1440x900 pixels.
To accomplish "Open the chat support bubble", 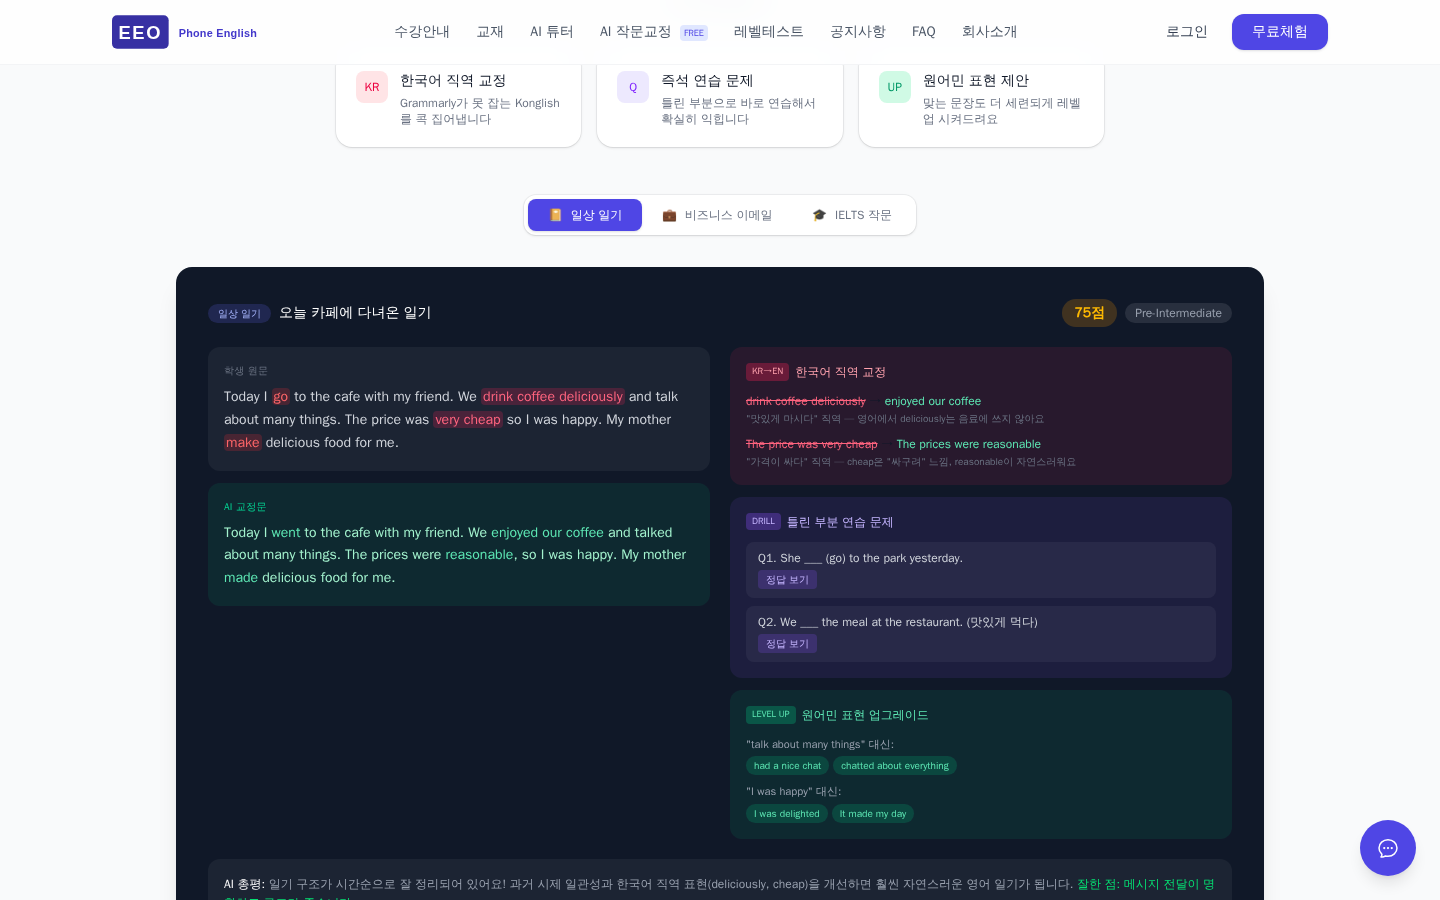I will 1387,848.
